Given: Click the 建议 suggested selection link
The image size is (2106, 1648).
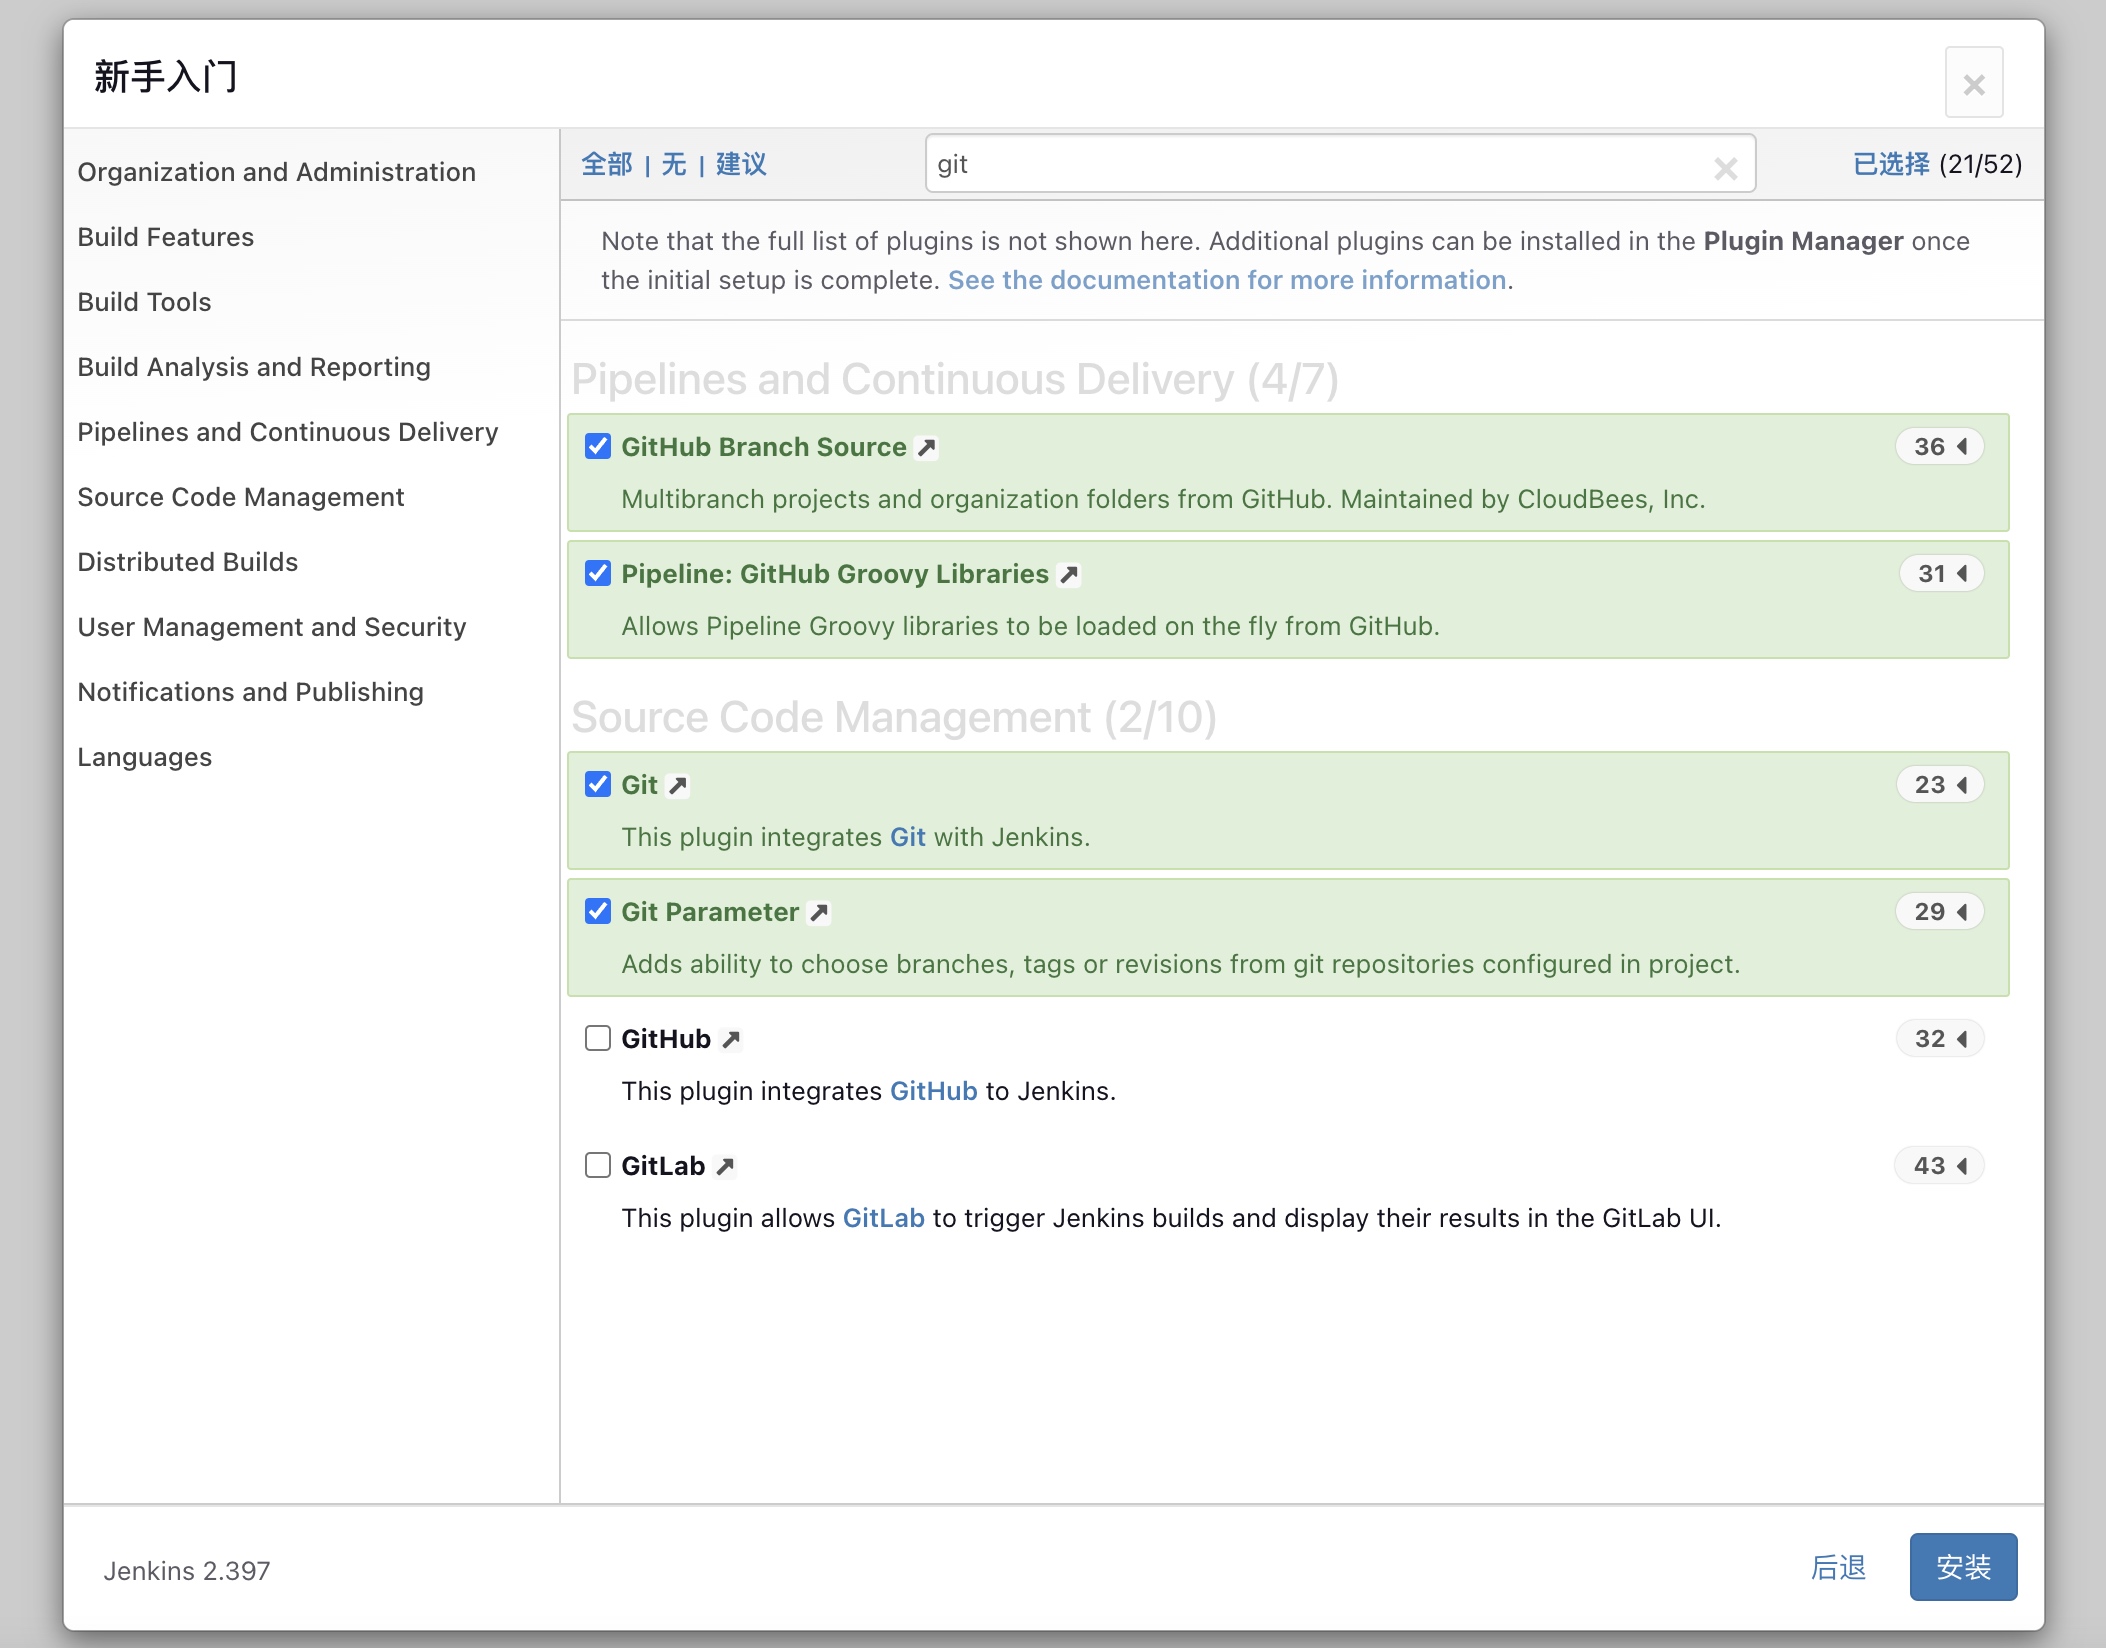Looking at the screenshot, I should (741, 164).
